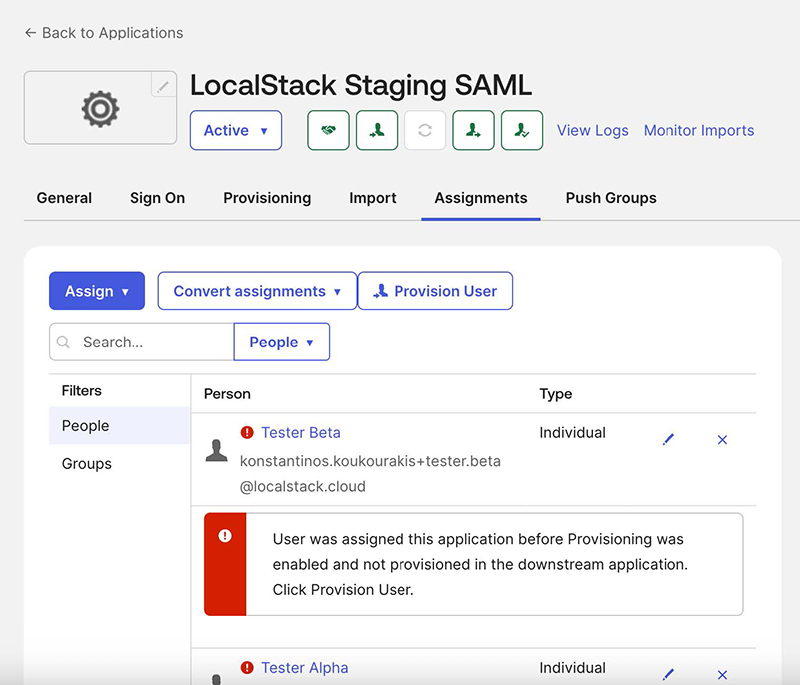
Task: Select Groups in the Filters sidebar
Action: click(x=84, y=463)
